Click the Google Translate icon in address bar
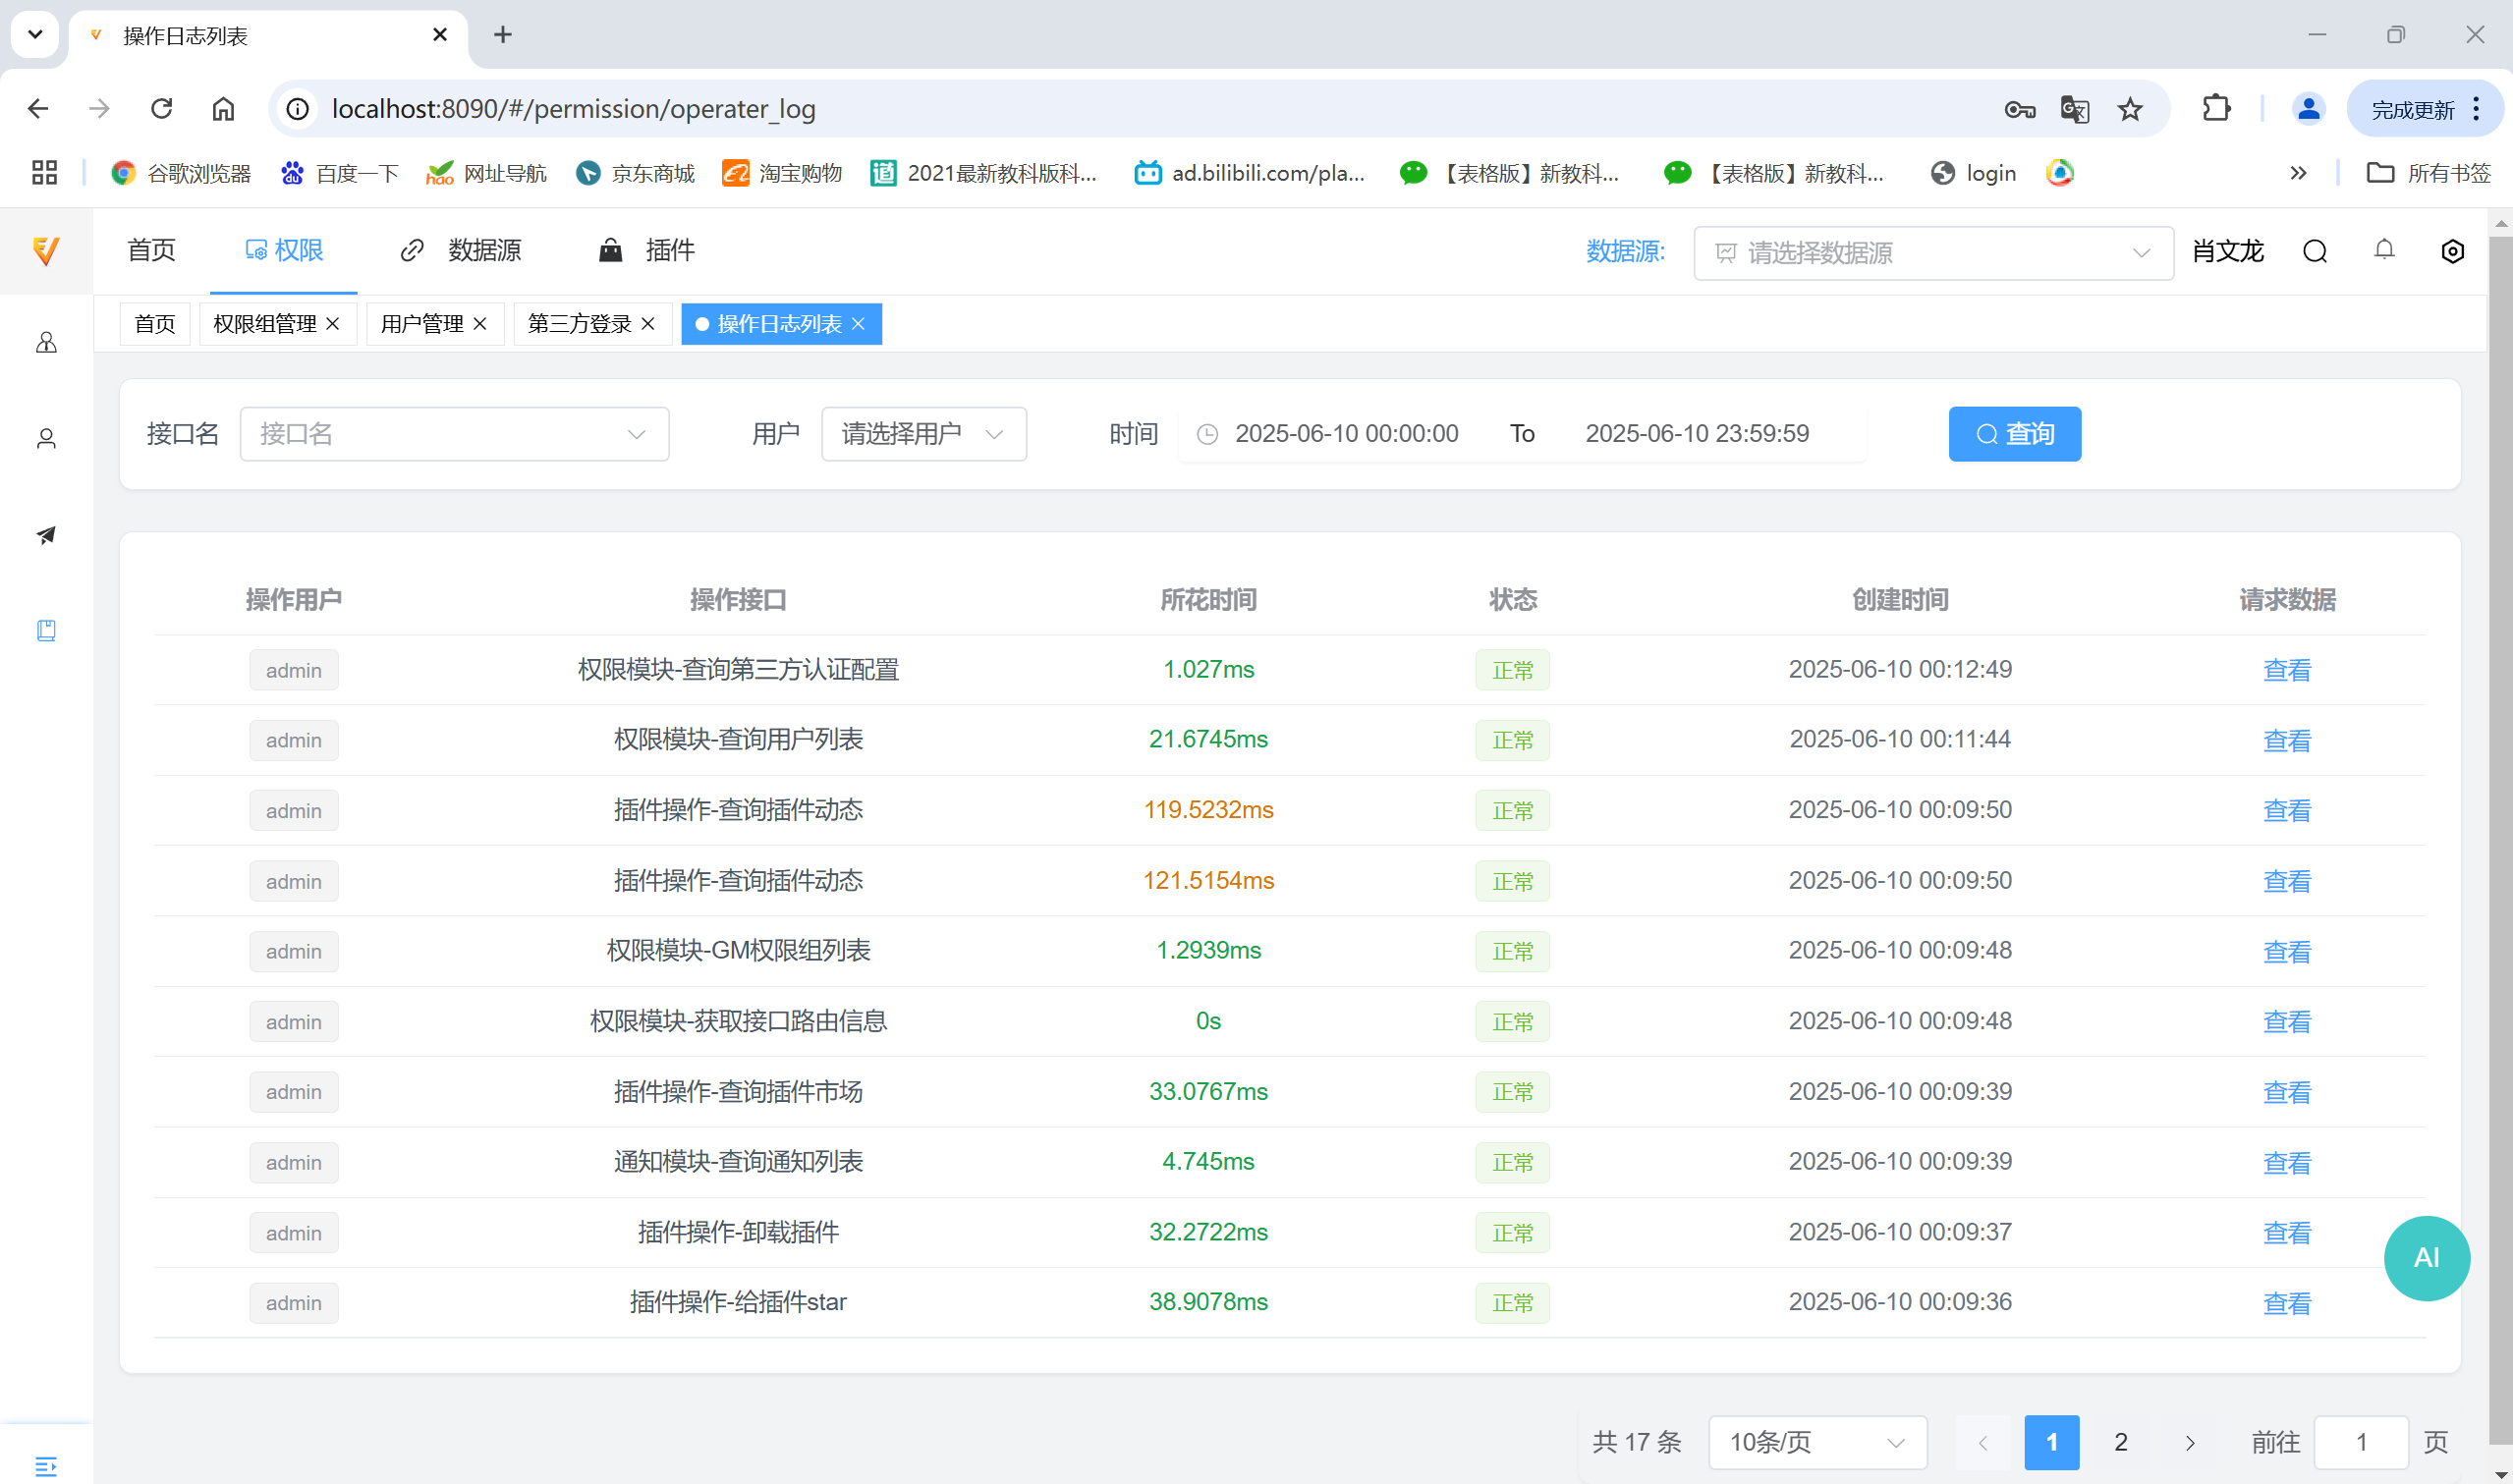This screenshot has width=2513, height=1484. pyautogui.click(x=2074, y=108)
